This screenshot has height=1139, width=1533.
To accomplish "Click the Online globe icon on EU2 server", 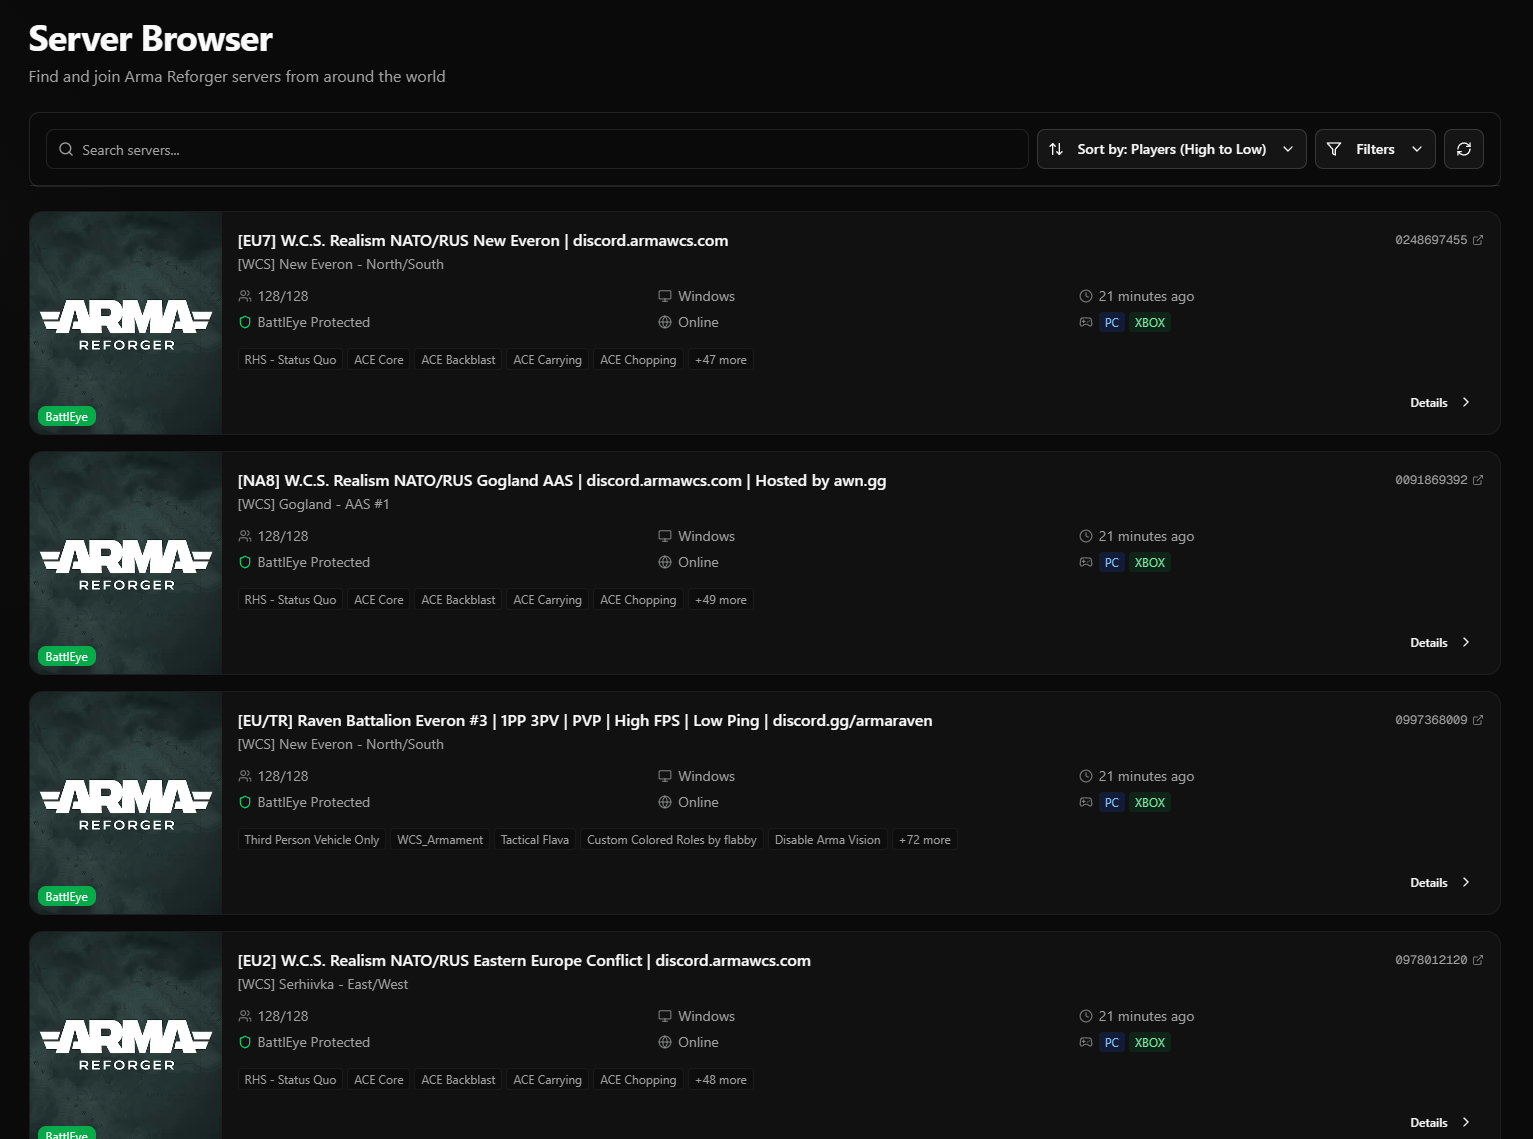I will pos(665,1042).
